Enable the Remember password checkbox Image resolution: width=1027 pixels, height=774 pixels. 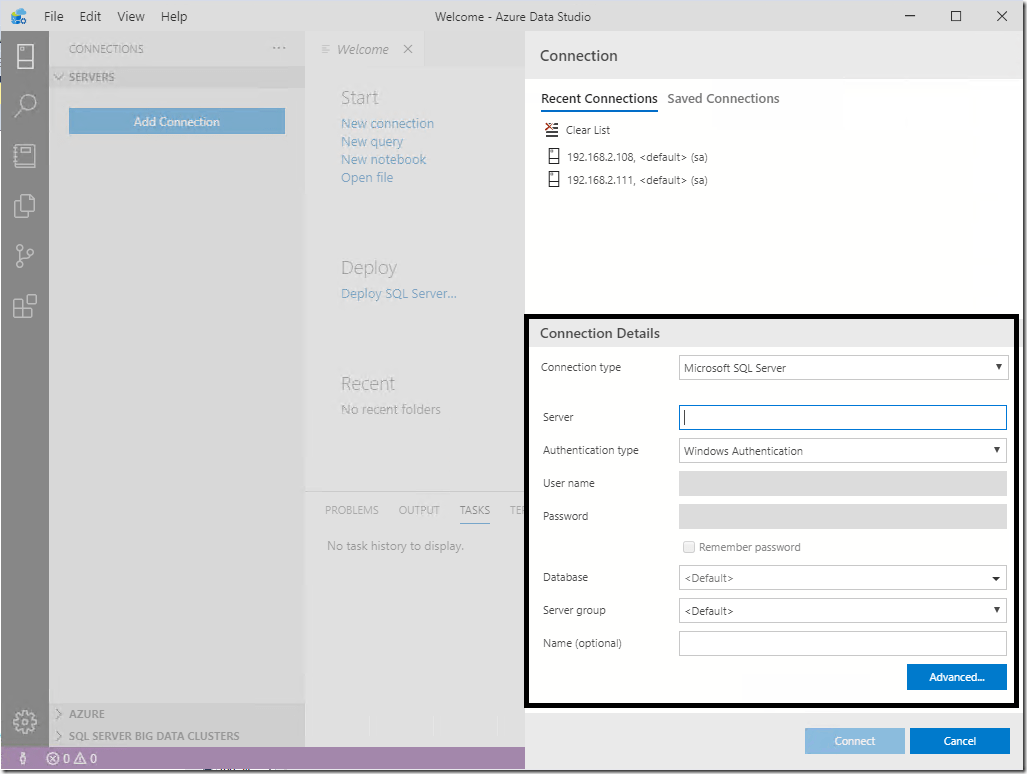(688, 547)
